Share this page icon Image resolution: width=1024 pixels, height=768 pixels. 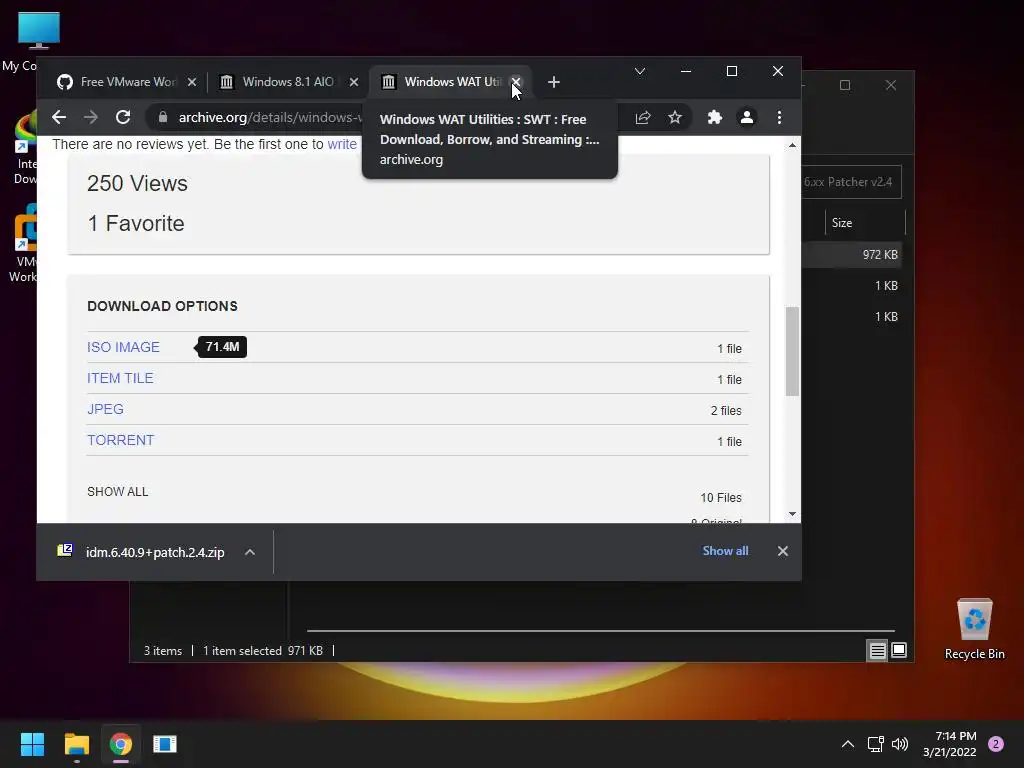[643, 118]
